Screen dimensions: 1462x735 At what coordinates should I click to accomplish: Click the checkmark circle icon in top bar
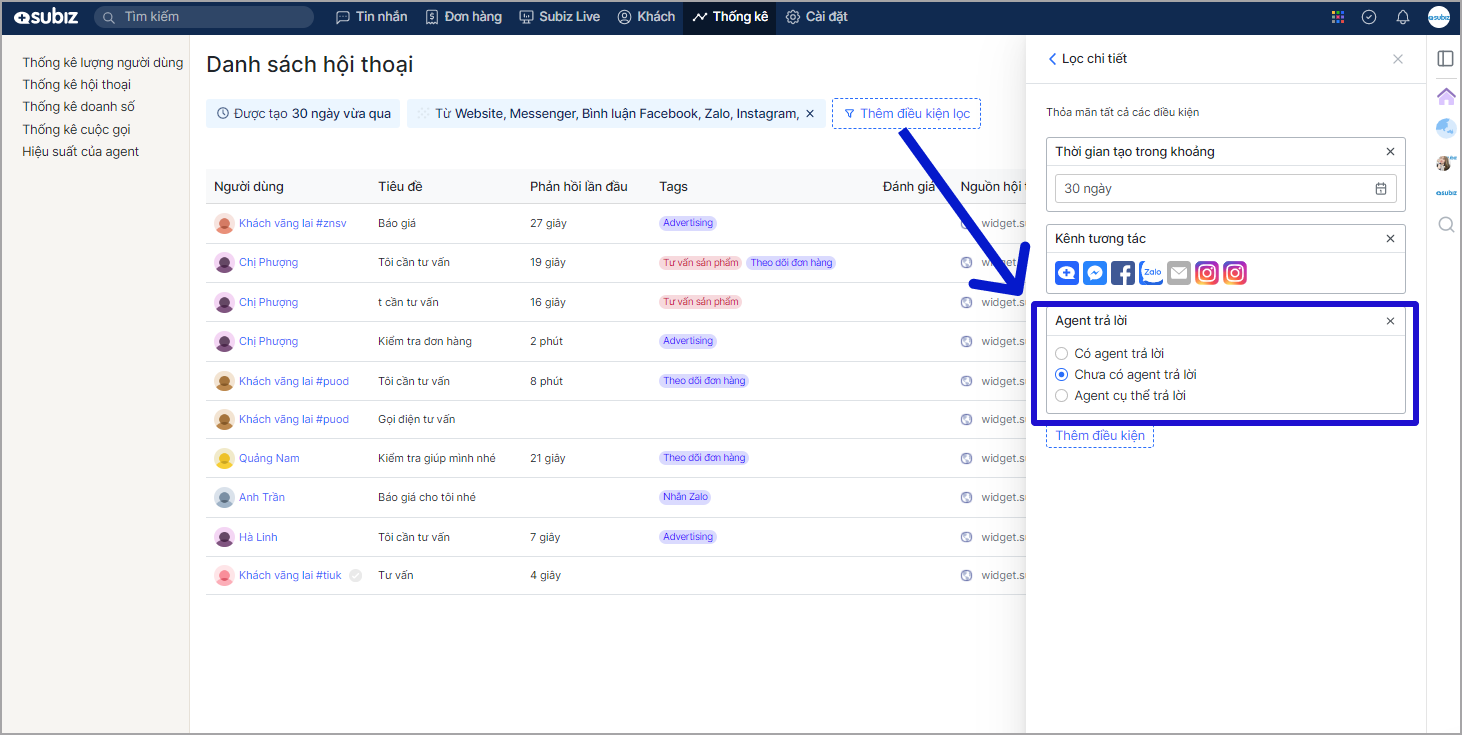pyautogui.click(x=1369, y=17)
